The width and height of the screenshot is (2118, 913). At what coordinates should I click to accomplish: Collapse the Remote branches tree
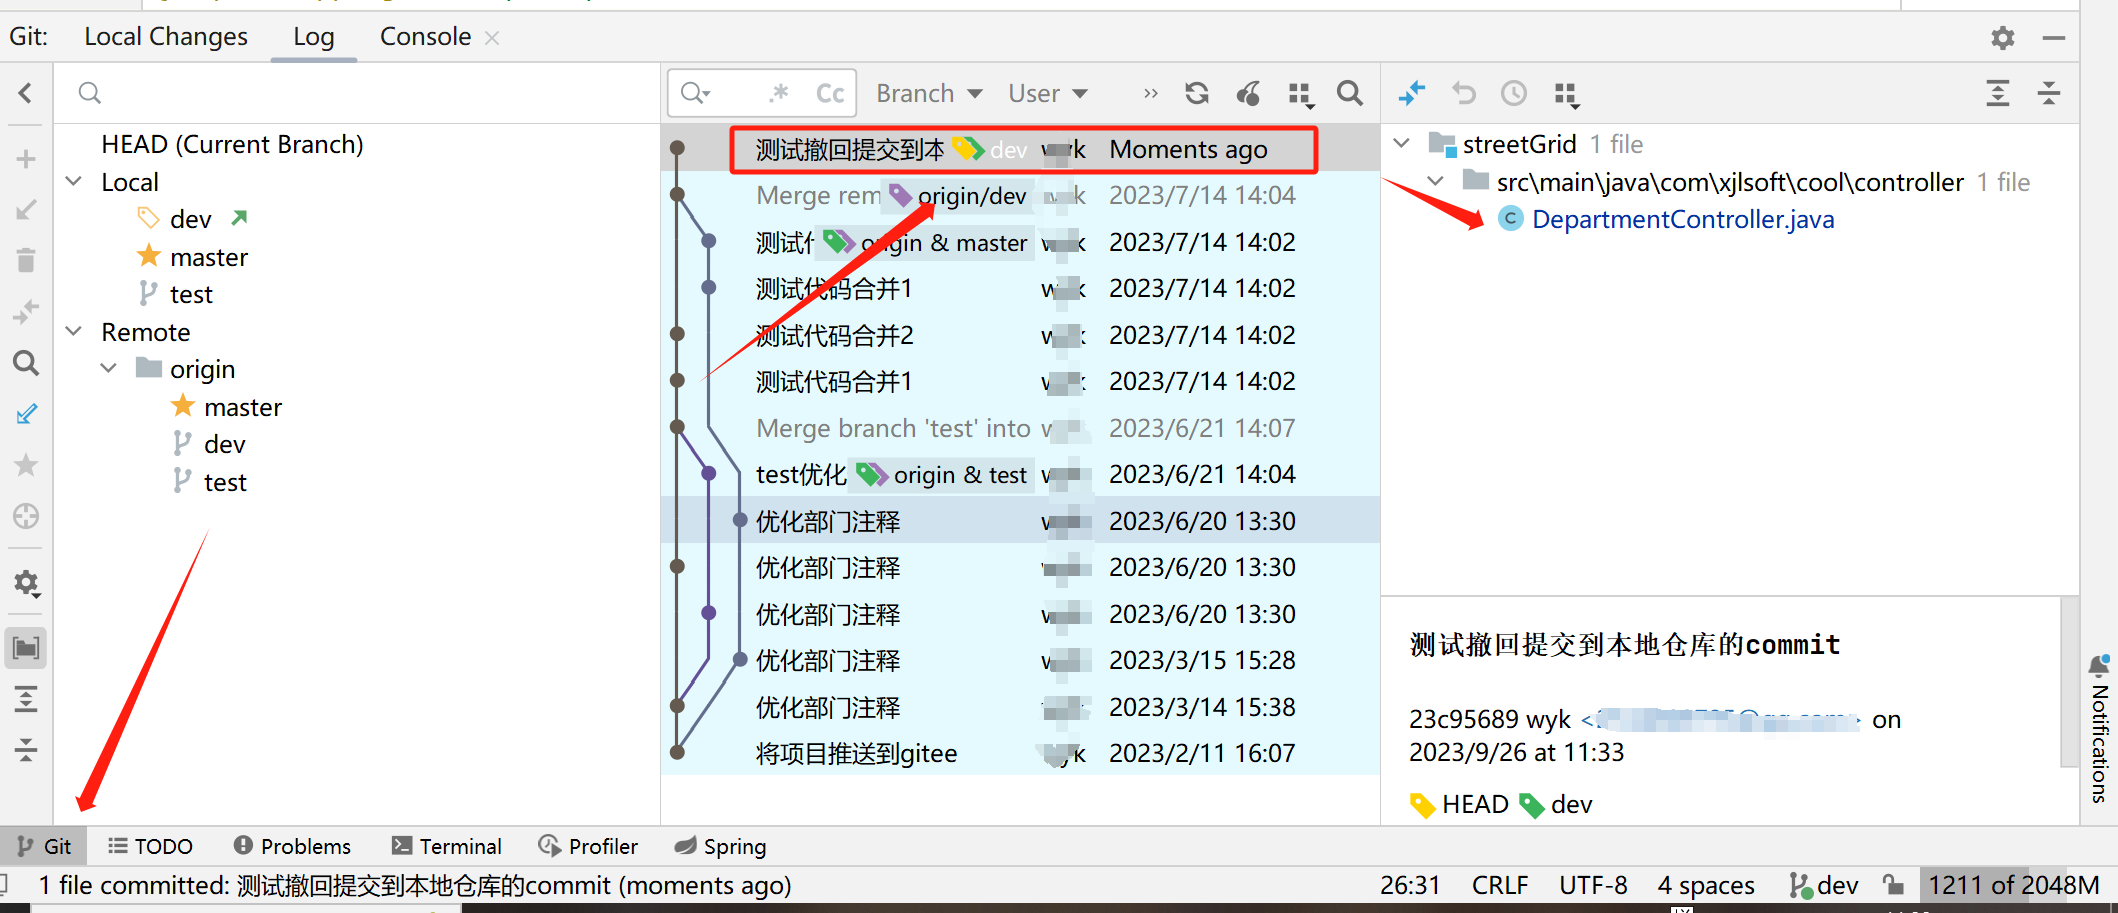73,331
